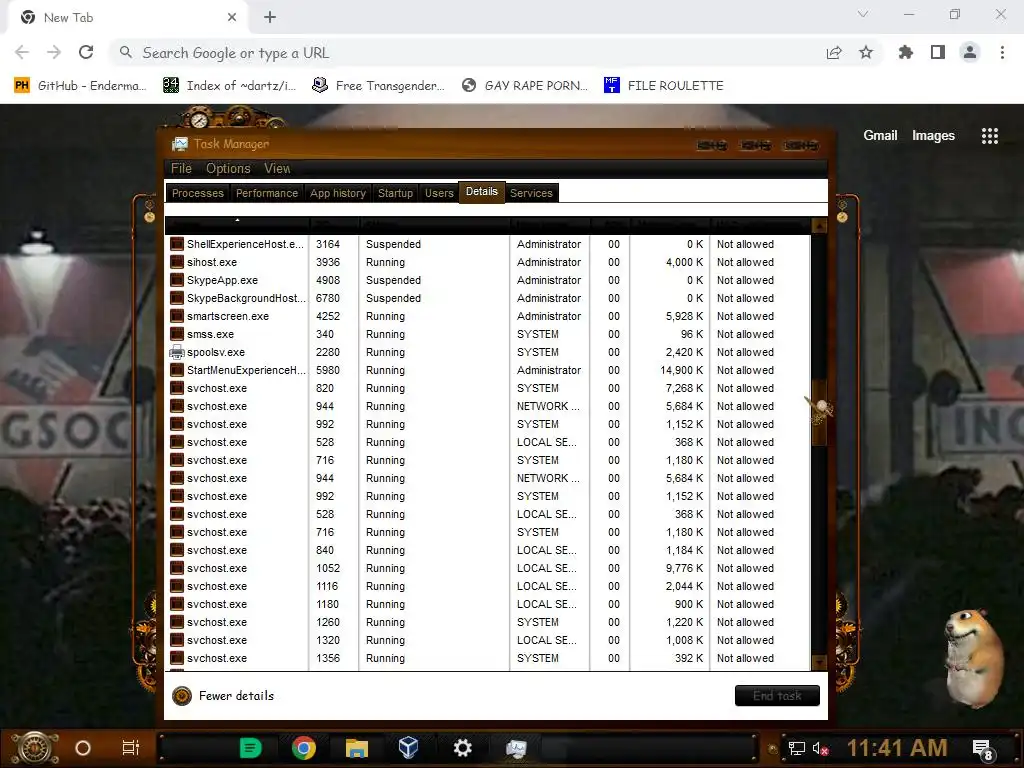Open the Options menu in Task Manager
Viewport: 1024px width, 768px height.
click(x=228, y=168)
